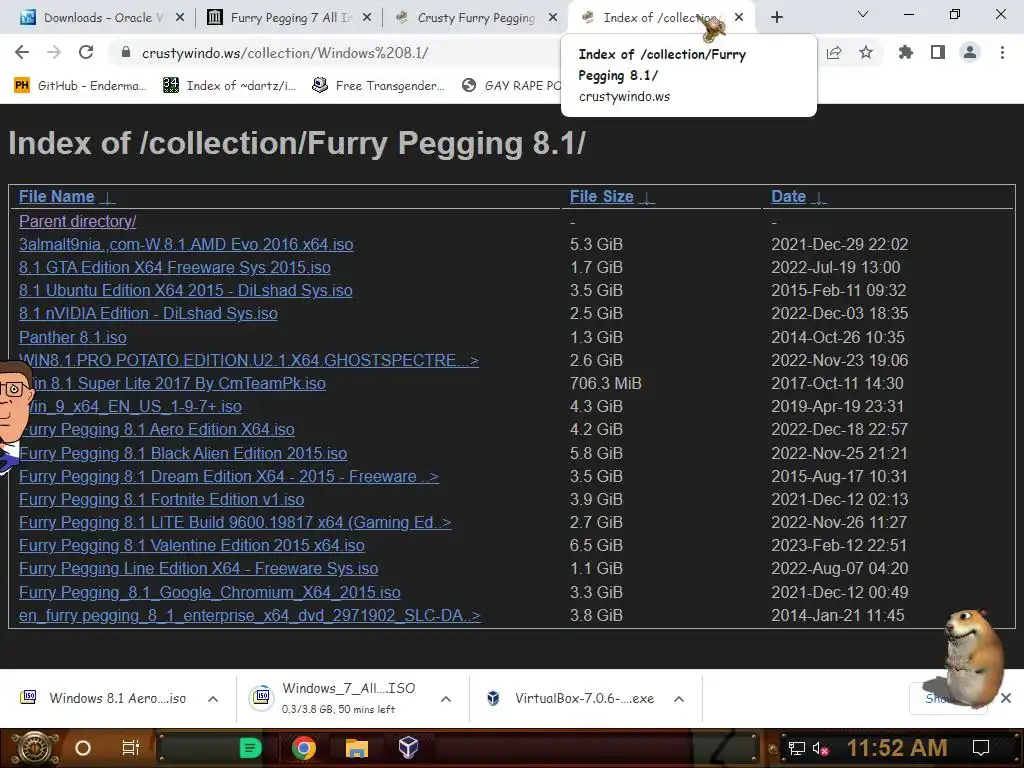Download Google Chromium X64 2015 iso
The image size is (1024, 768).
(210, 592)
